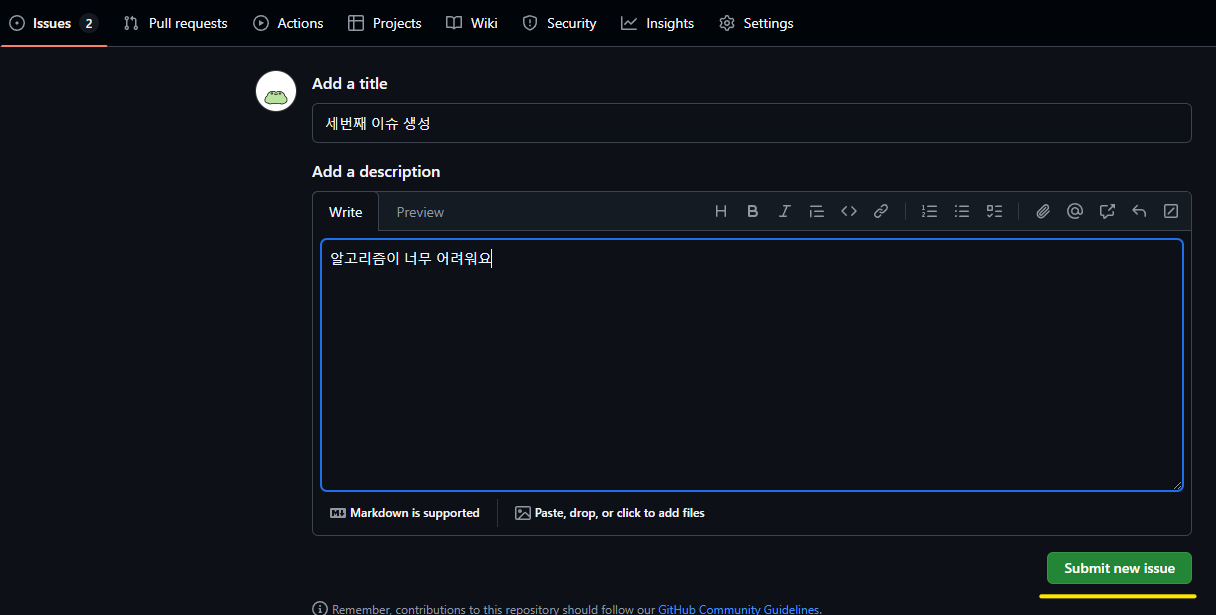Open the Pull requests tab
1216x615 pixels.
click(x=175, y=23)
